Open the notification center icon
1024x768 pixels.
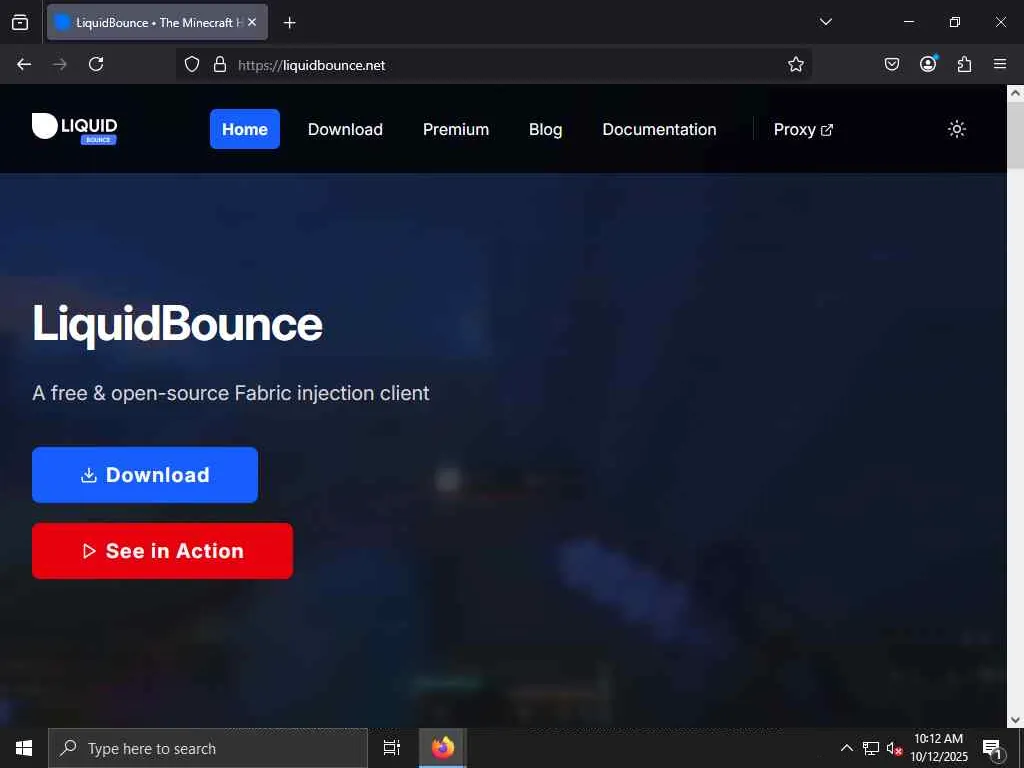point(992,749)
